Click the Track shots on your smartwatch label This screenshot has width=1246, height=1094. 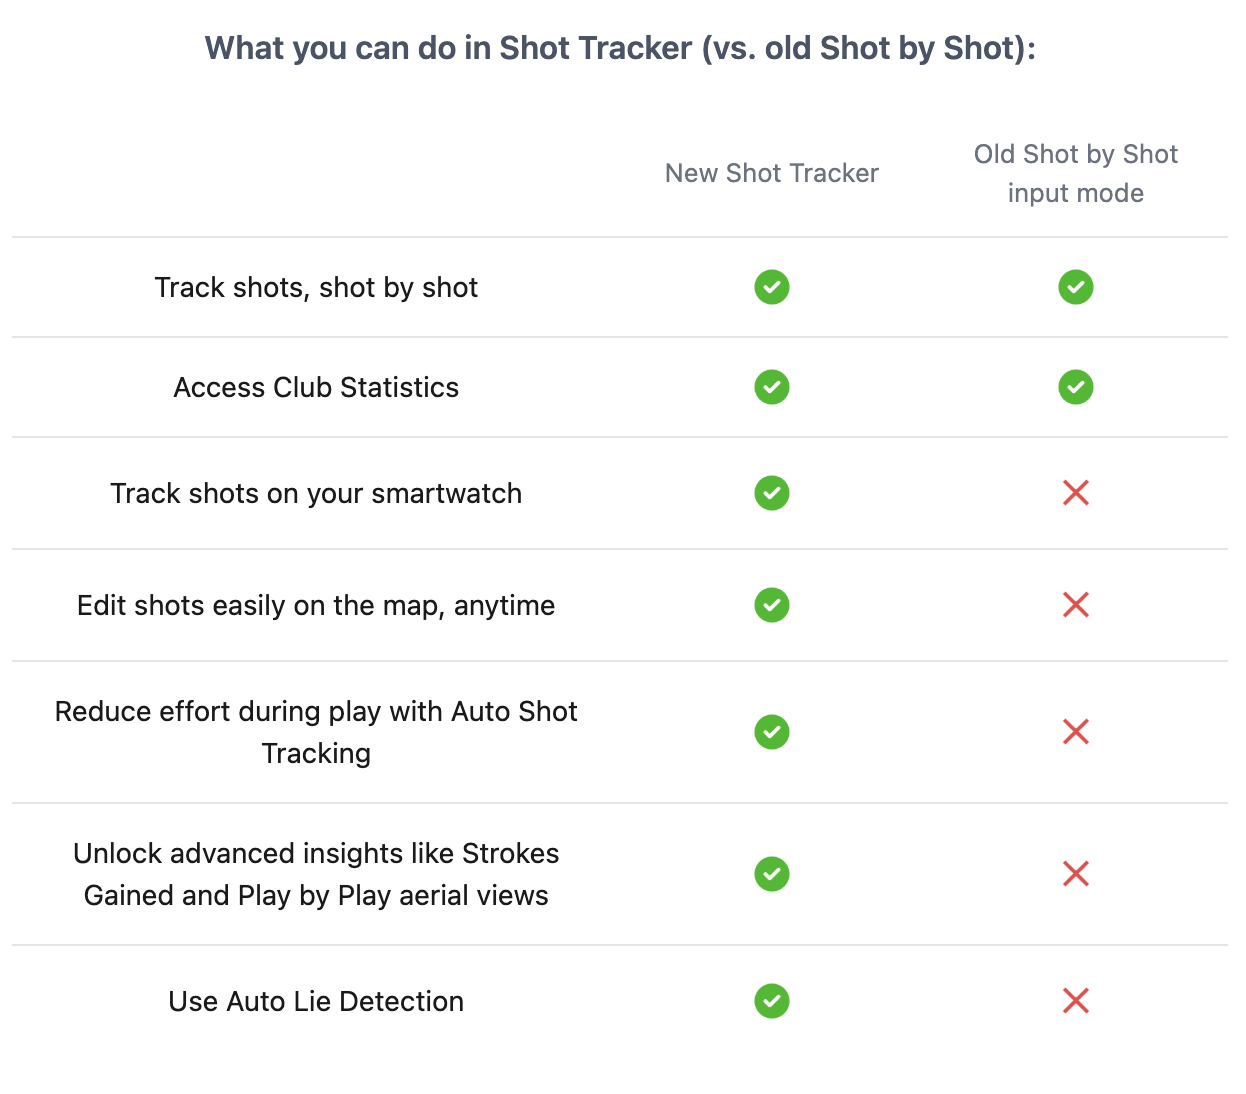click(x=316, y=493)
